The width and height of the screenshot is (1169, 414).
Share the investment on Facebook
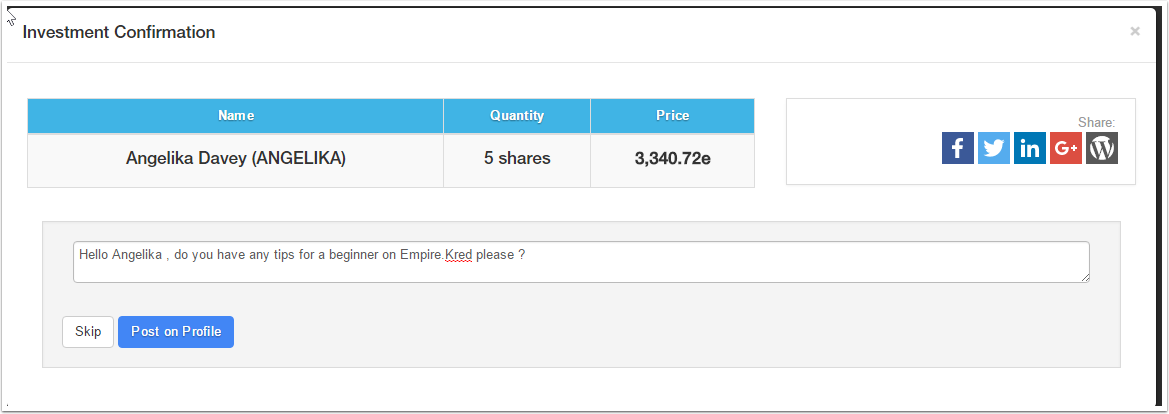[x=957, y=148]
